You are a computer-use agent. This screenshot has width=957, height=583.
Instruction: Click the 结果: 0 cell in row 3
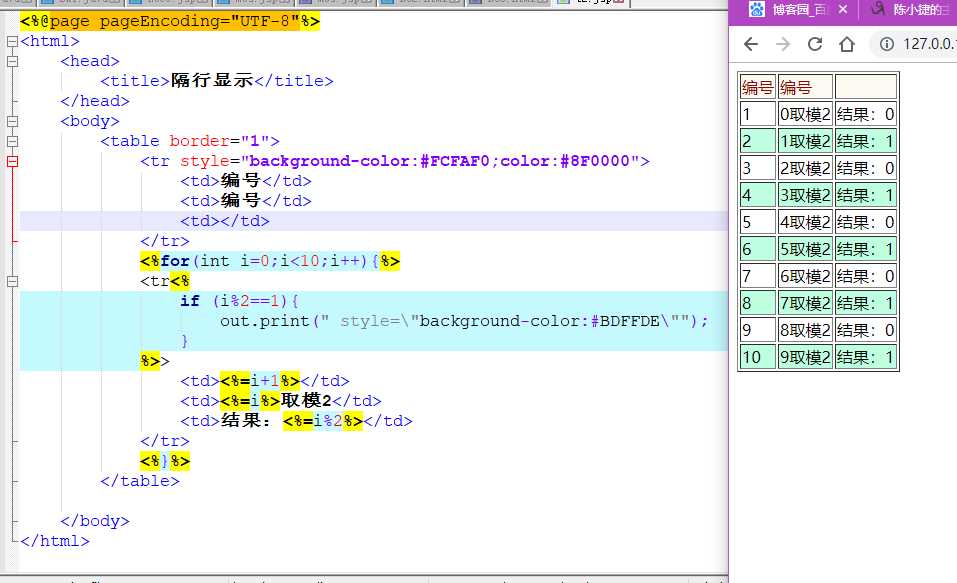coord(865,168)
